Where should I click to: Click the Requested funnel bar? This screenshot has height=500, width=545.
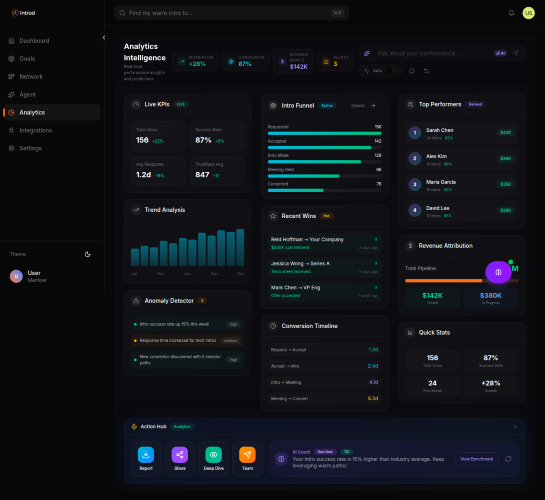(x=324, y=133)
